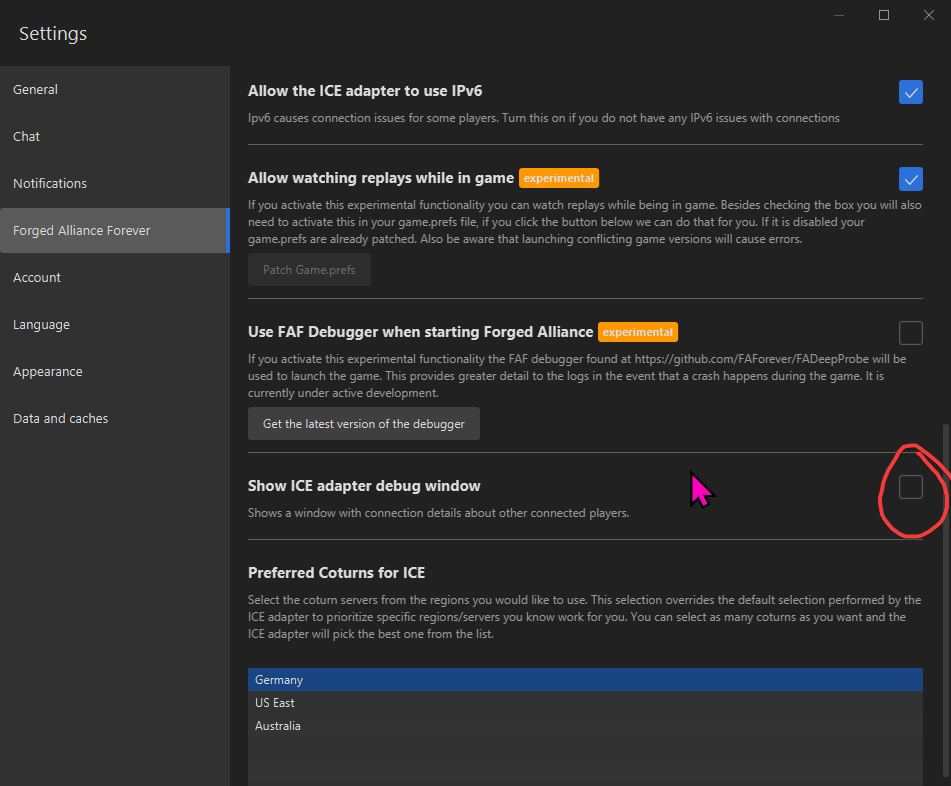Screen dimensions: 951x786
Task: Maximize the Settings window
Action: pyautogui.click(x=884, y=15)
